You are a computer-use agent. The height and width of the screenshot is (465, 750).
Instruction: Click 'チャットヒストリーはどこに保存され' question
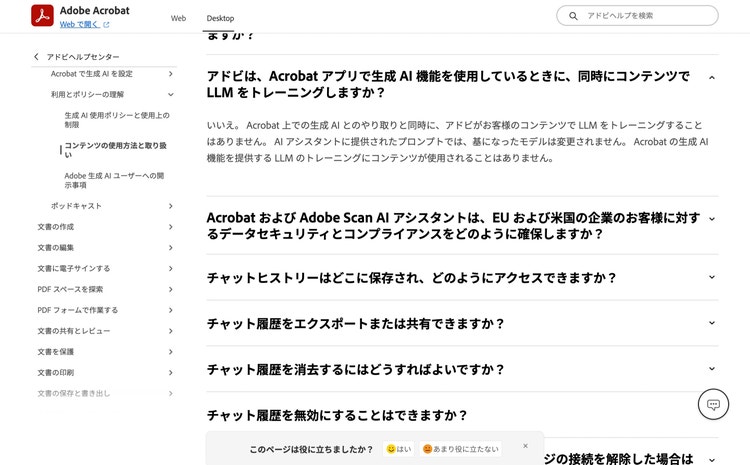(x=411, y=278)
